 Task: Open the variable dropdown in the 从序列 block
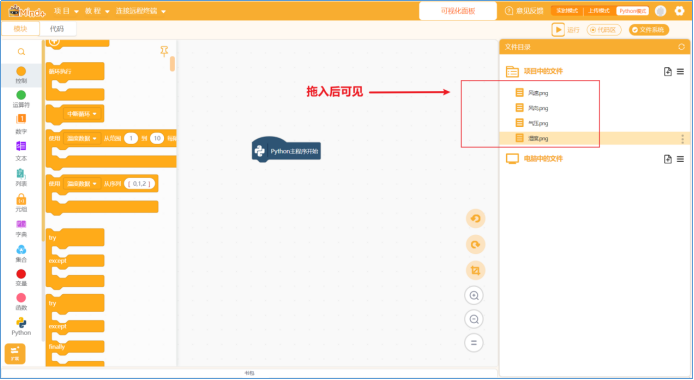click(81, 184)
